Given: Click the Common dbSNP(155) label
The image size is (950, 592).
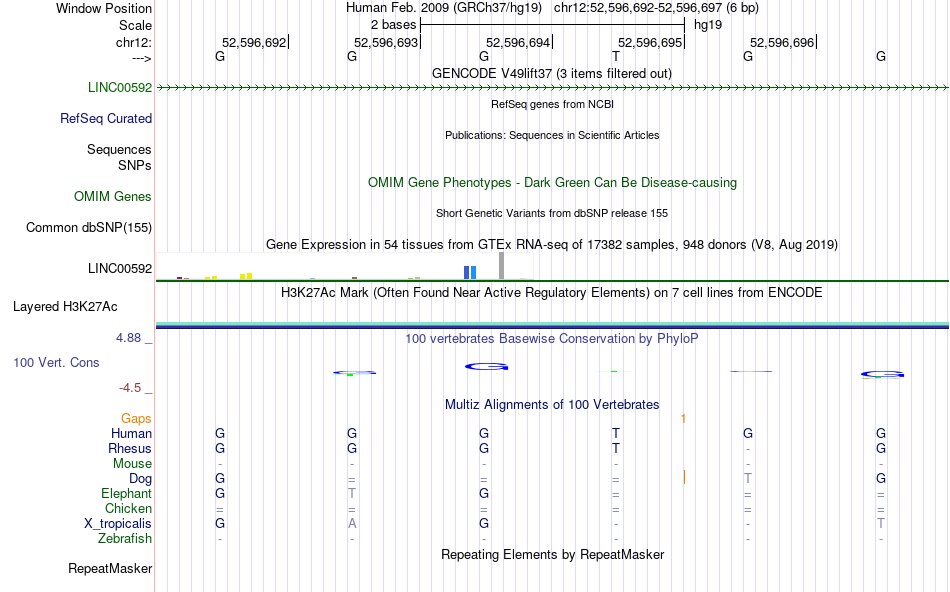Looking at the screenshot, I should point(89,227).
